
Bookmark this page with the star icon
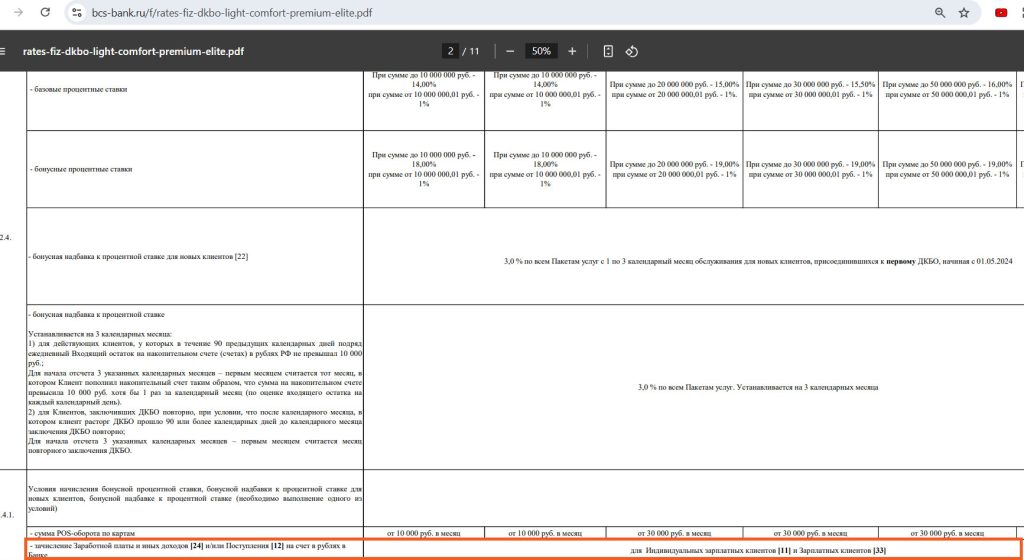point(964,12)
